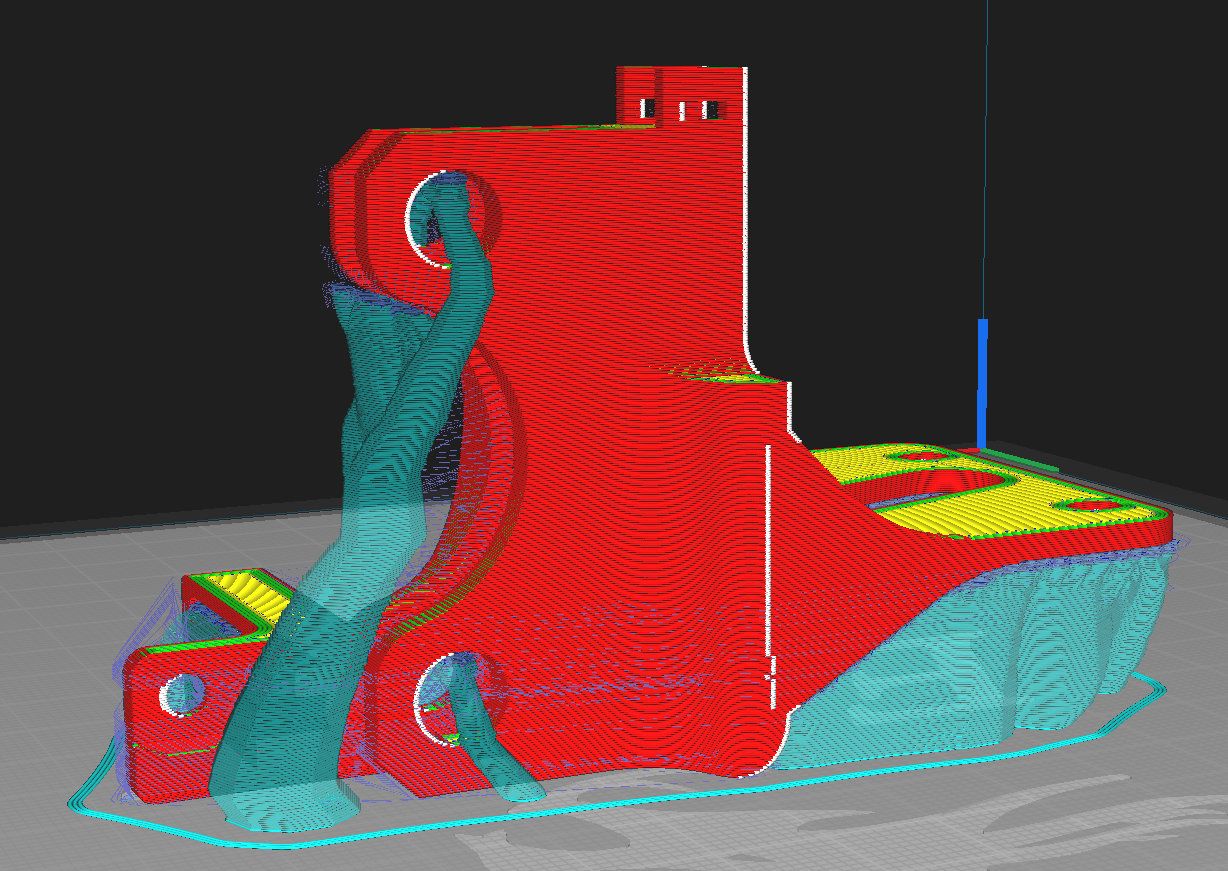The width and height of the screenshot is (1228, 871).
Task: Click the thick blue vertical axis bar
Action: point(982,385)
